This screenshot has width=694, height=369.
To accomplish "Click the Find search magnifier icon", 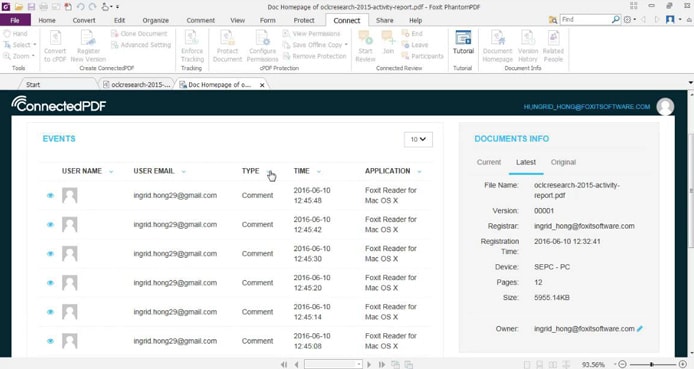I will (x=616, y=19).
